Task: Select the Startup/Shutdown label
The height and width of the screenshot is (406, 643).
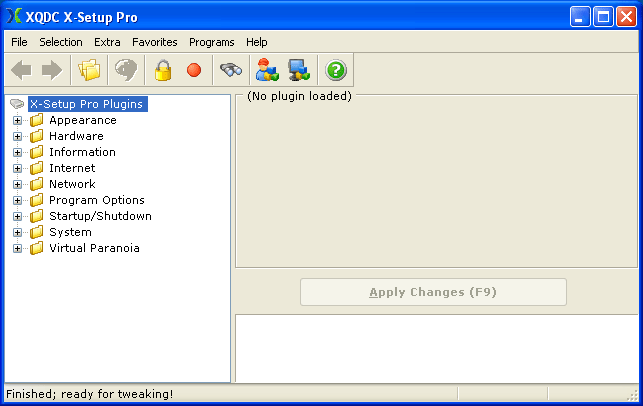Action: pyautogui.click(x=100, y=216)
